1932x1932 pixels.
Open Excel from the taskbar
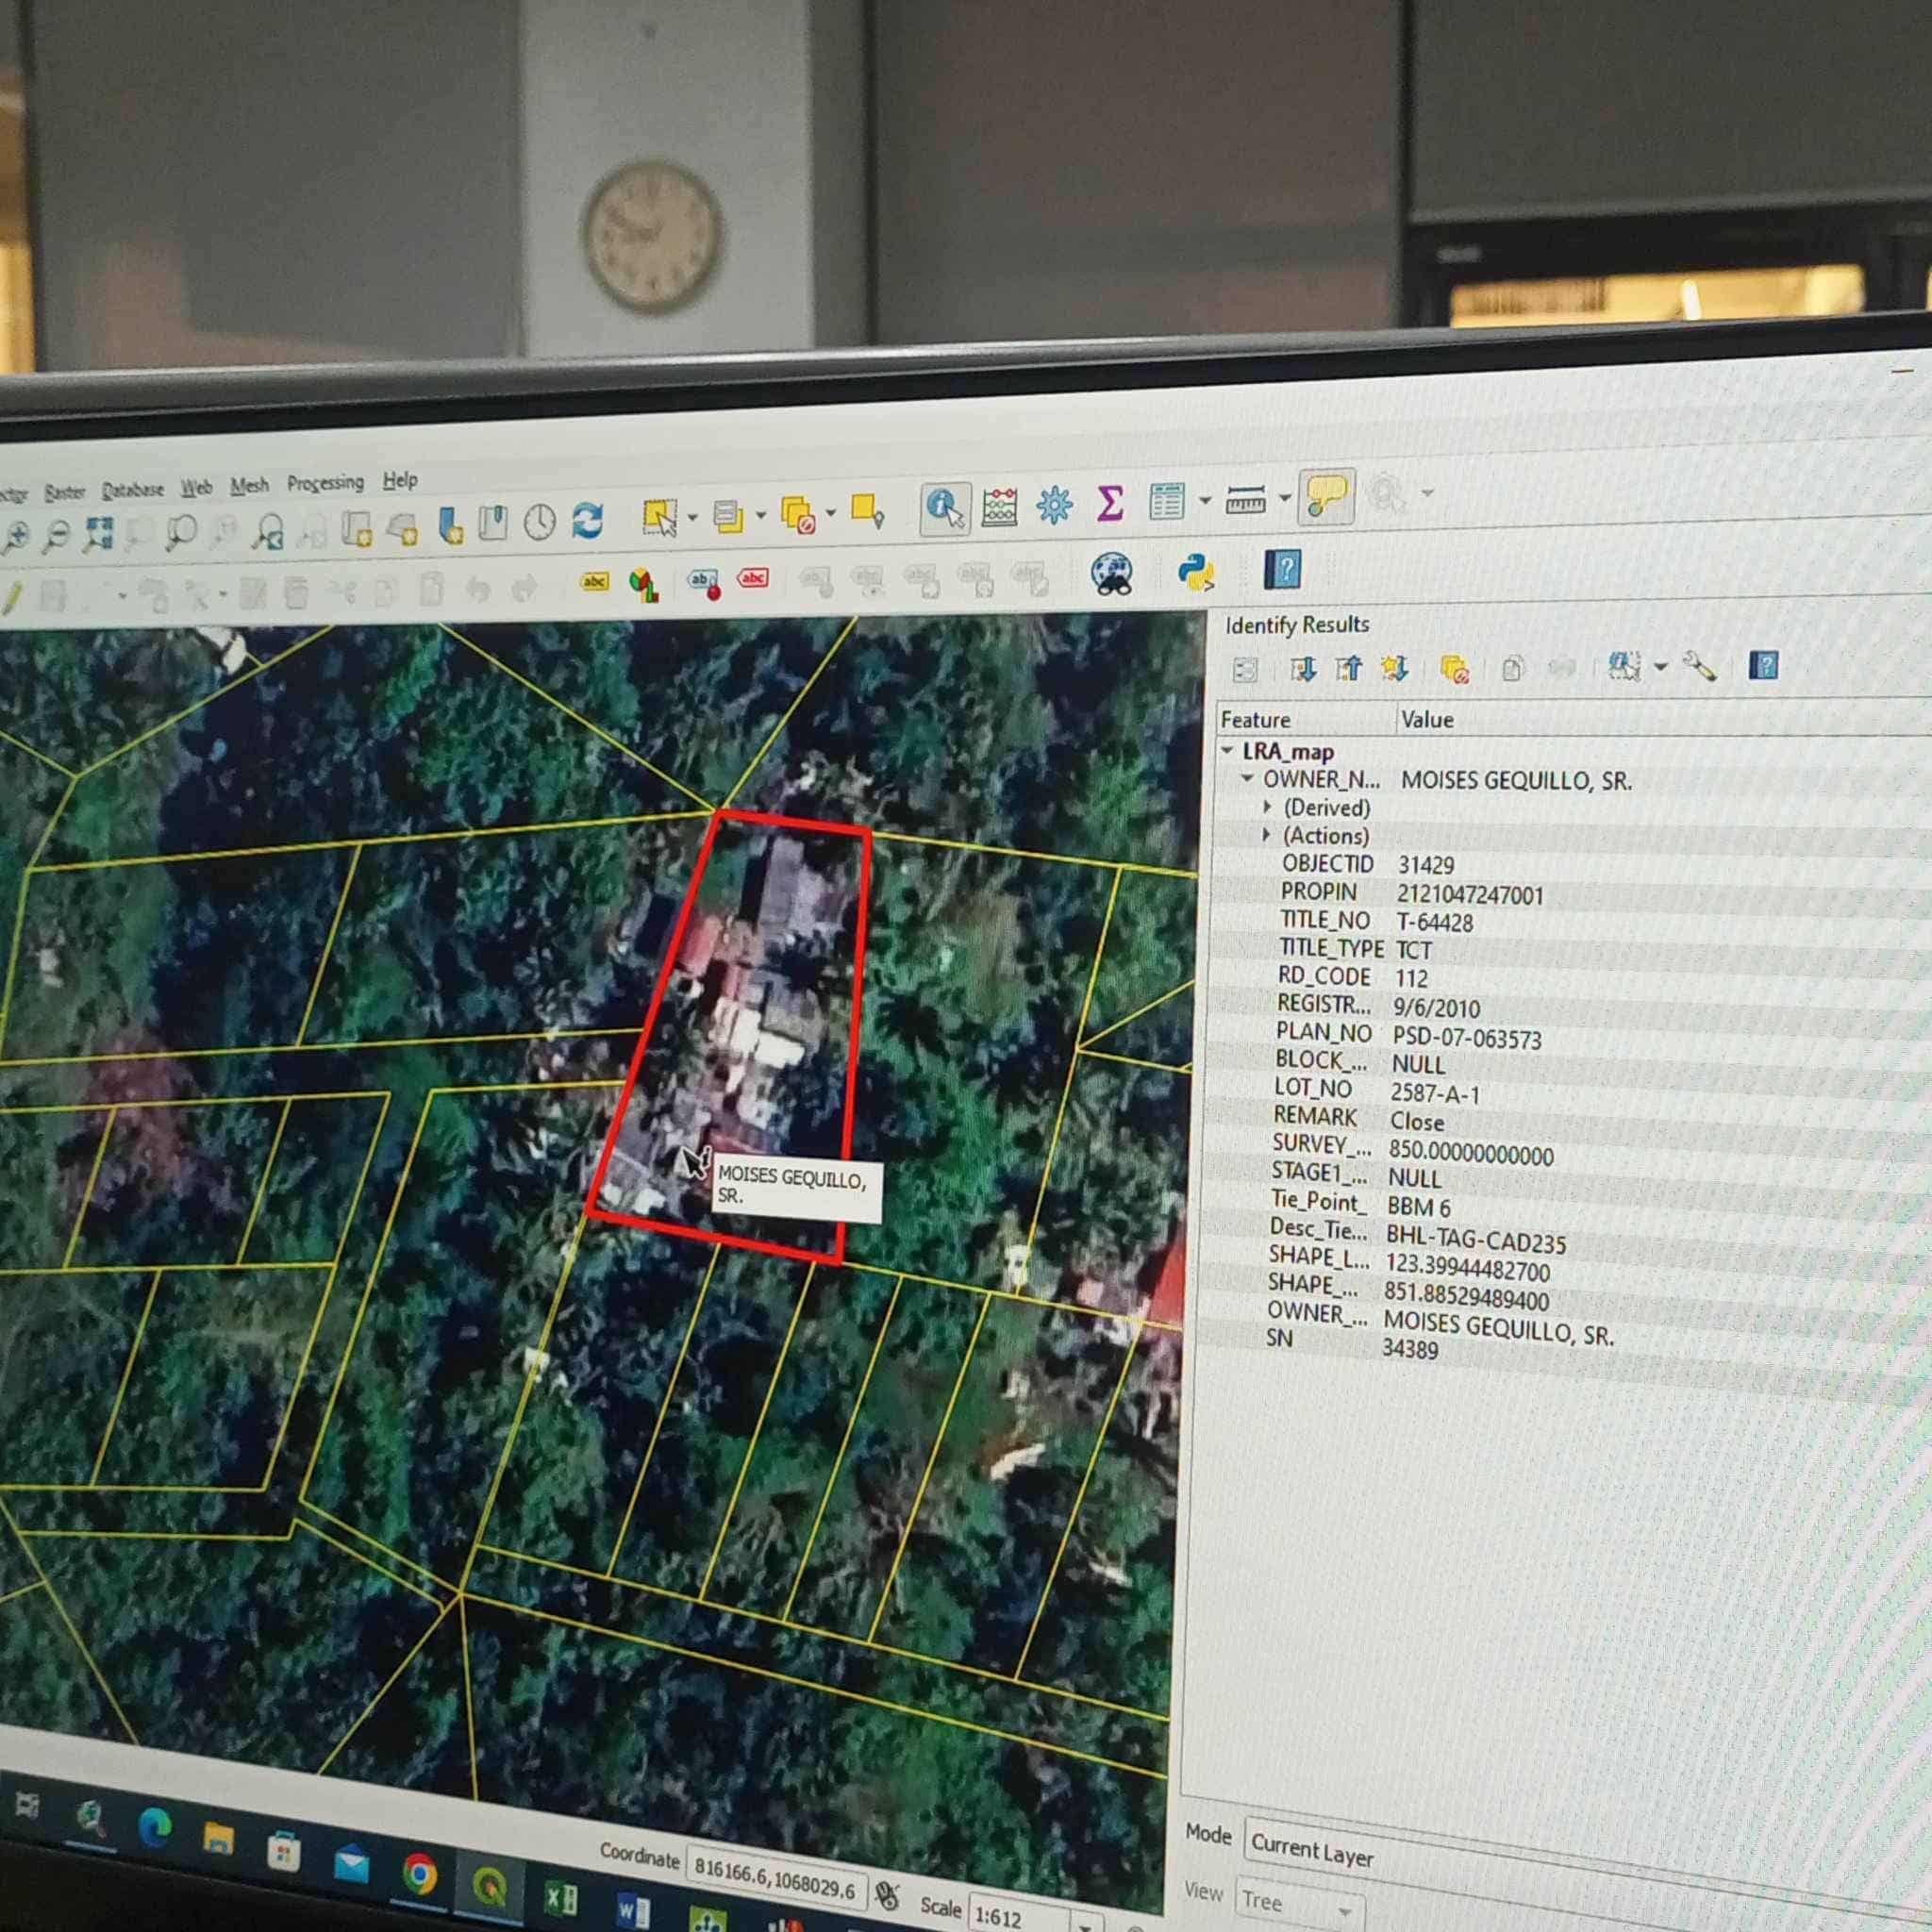(x=561, y=1899)
